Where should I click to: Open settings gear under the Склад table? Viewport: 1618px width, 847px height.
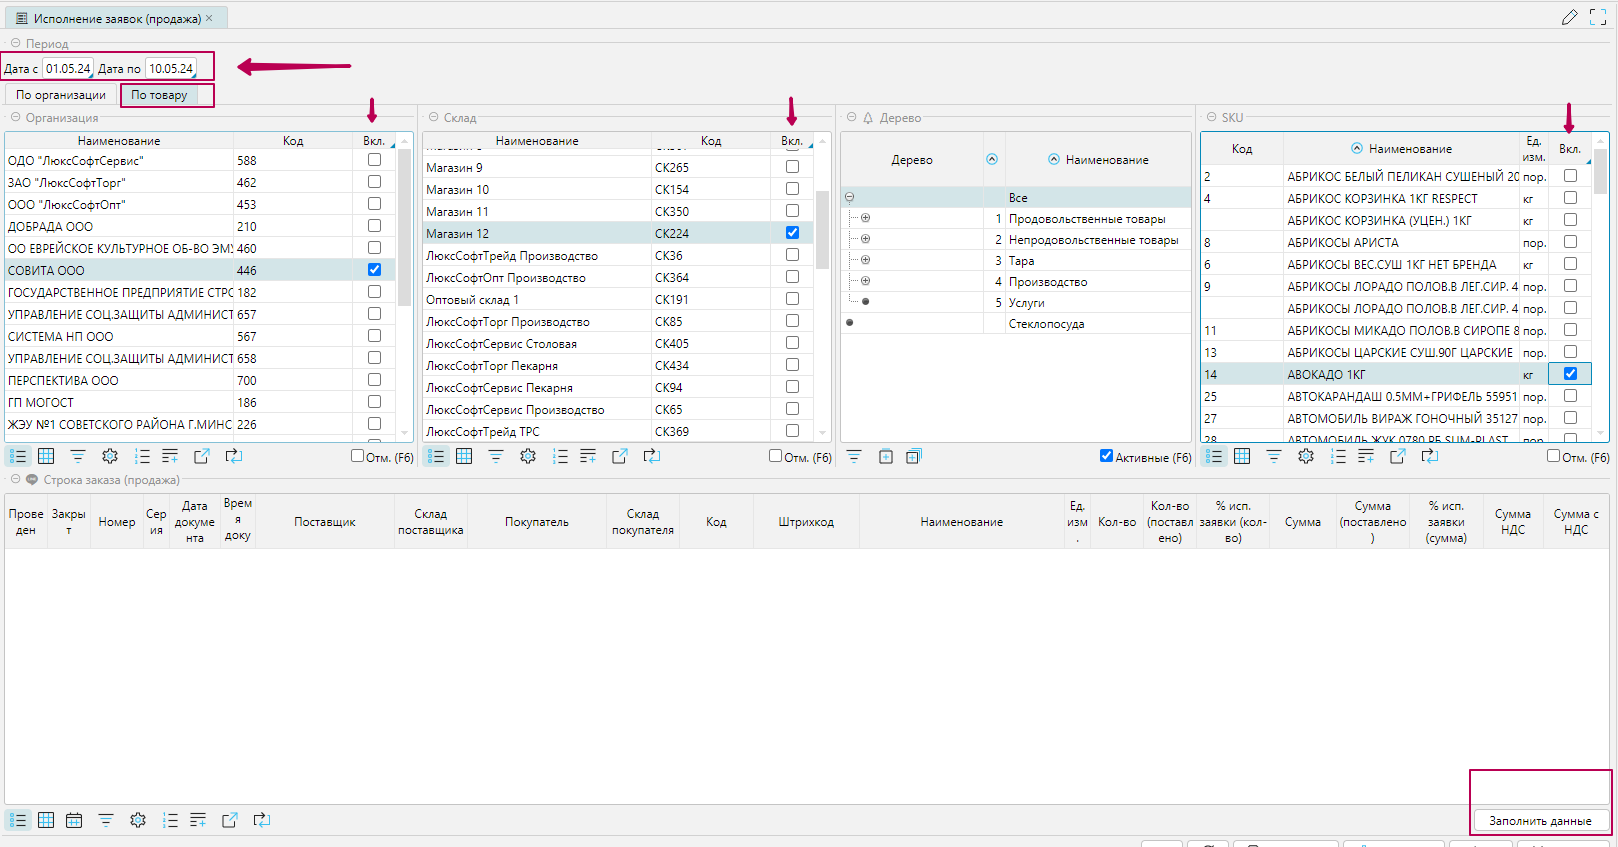528,456
